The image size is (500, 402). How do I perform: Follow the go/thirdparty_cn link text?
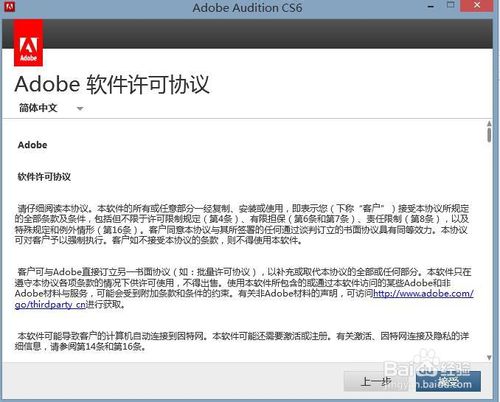[x=50, y=305]
